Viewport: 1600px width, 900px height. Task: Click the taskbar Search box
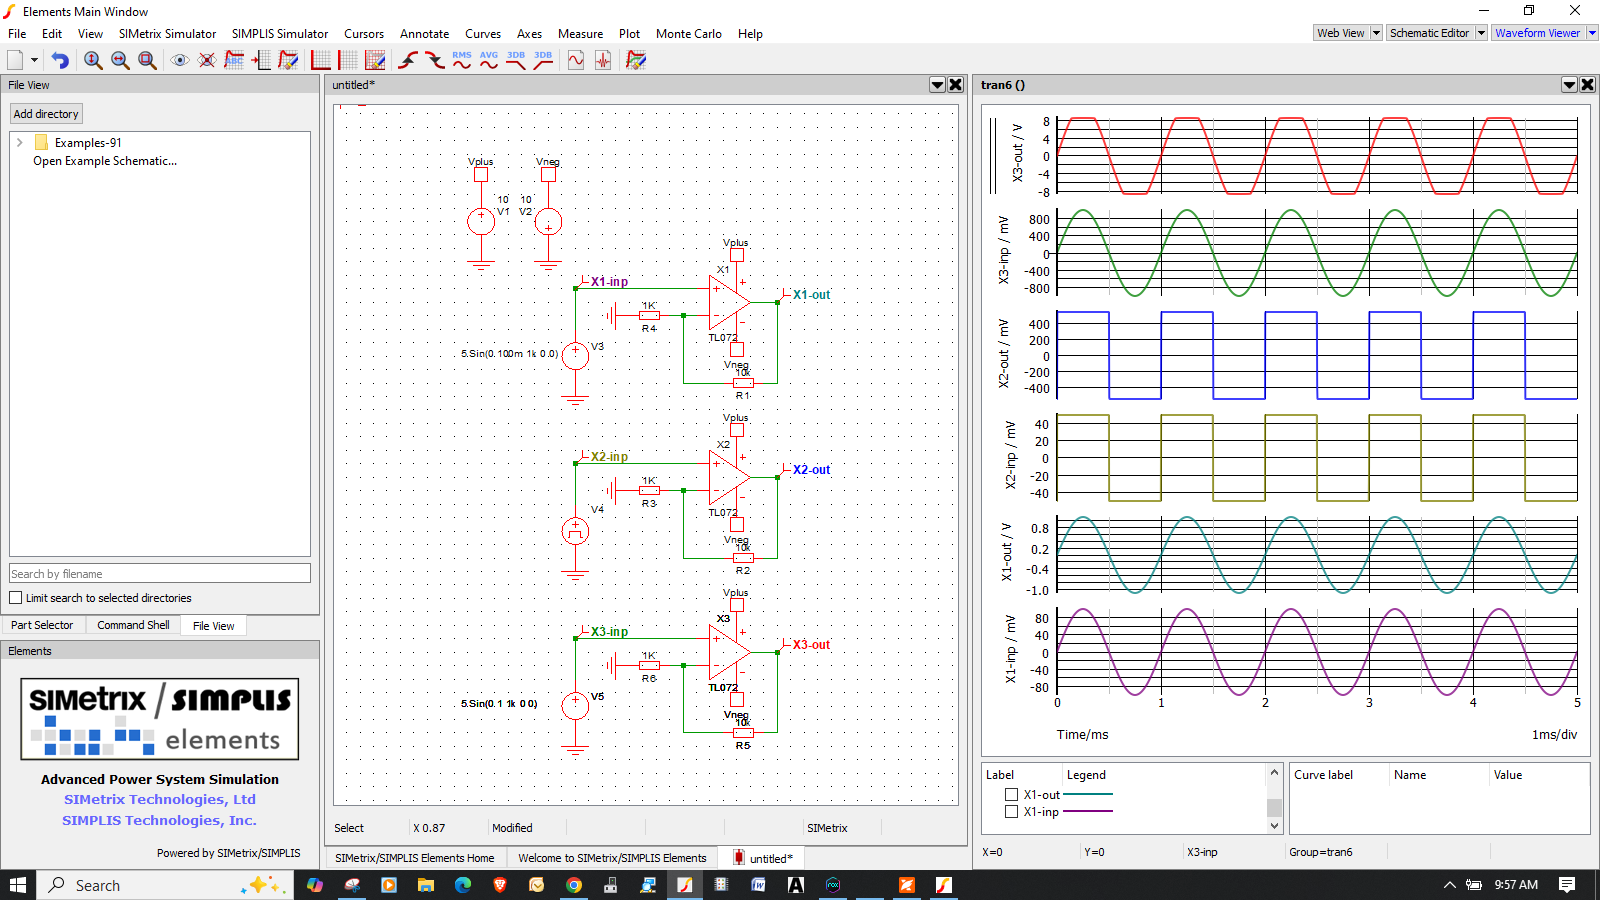coord(165,885)
